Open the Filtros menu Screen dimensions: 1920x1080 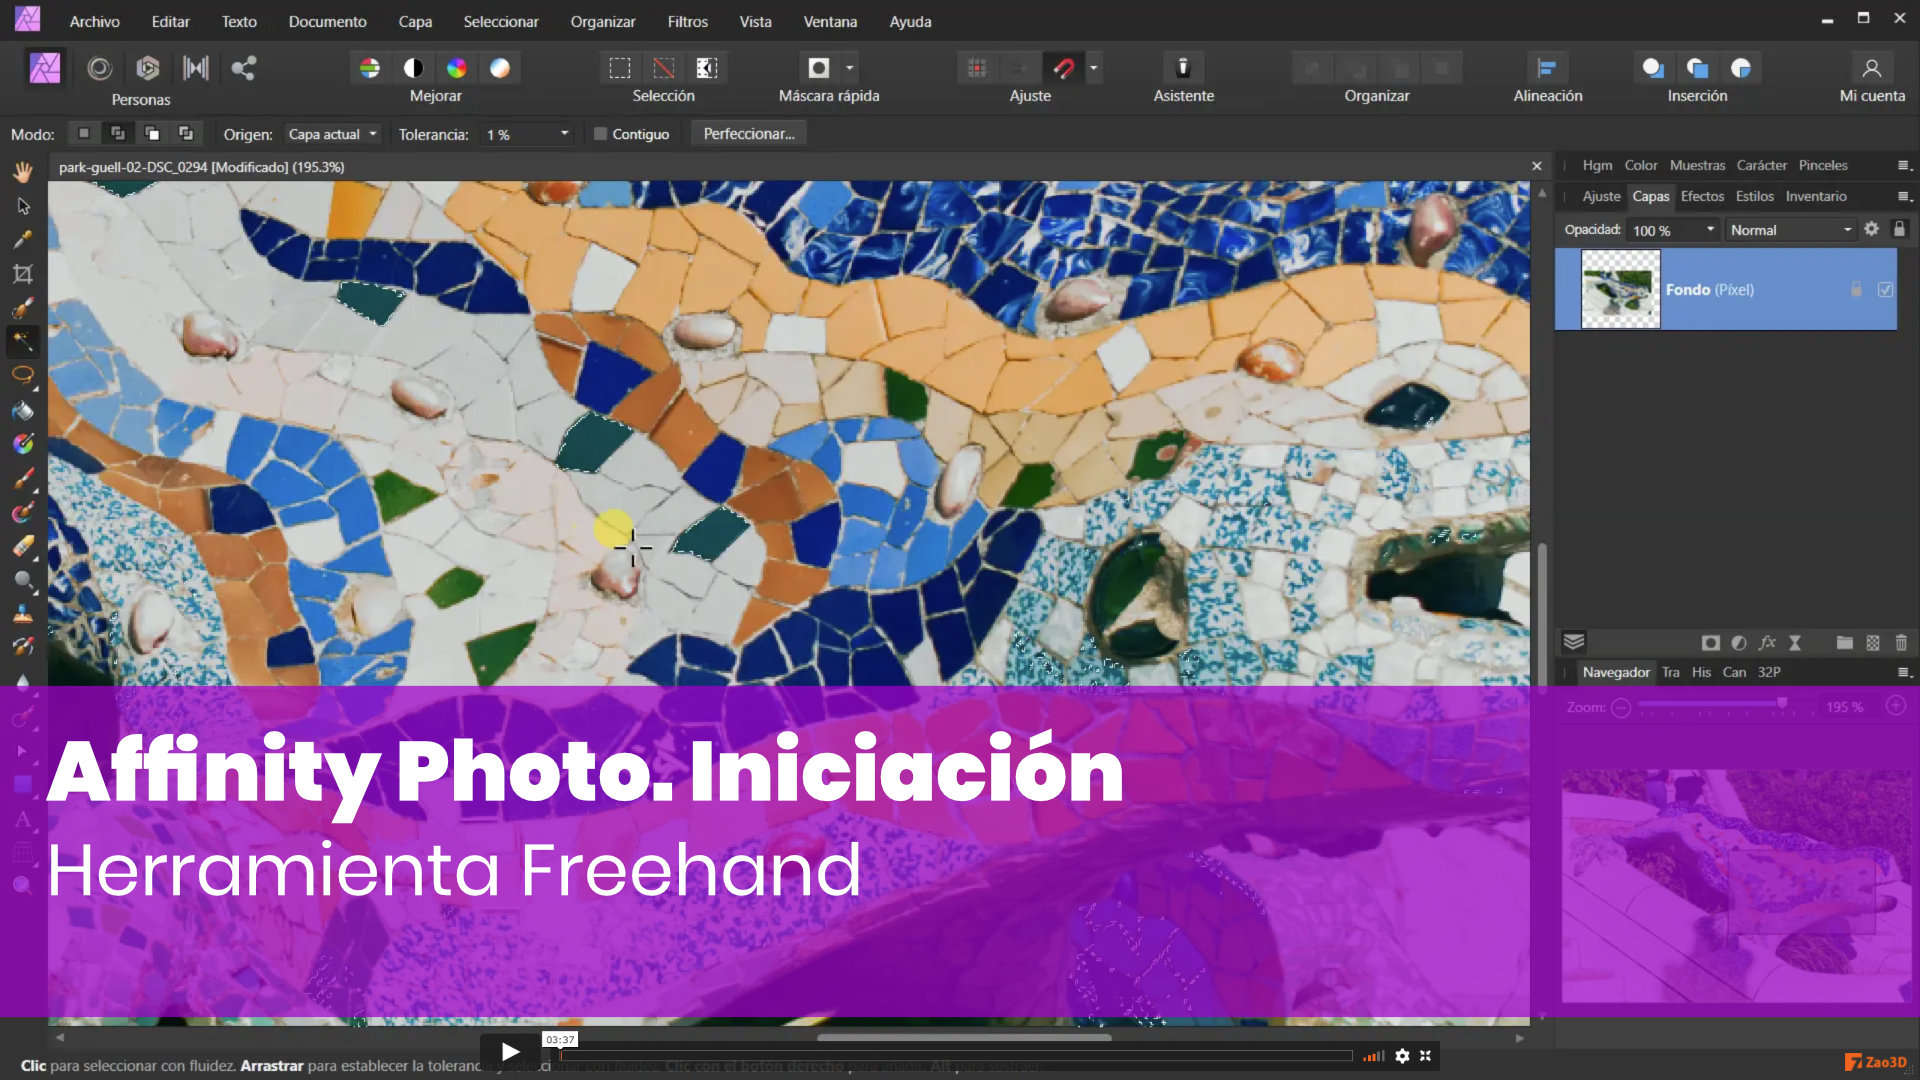tap(688, 21)
